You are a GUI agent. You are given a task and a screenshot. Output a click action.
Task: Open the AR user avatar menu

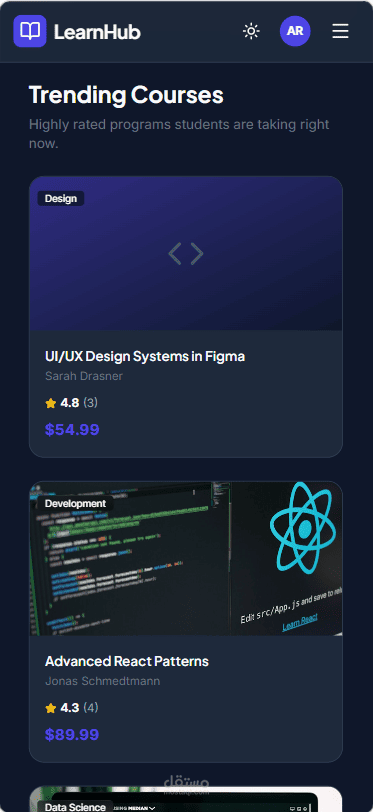pyautogui.click(x=295, y=31)
